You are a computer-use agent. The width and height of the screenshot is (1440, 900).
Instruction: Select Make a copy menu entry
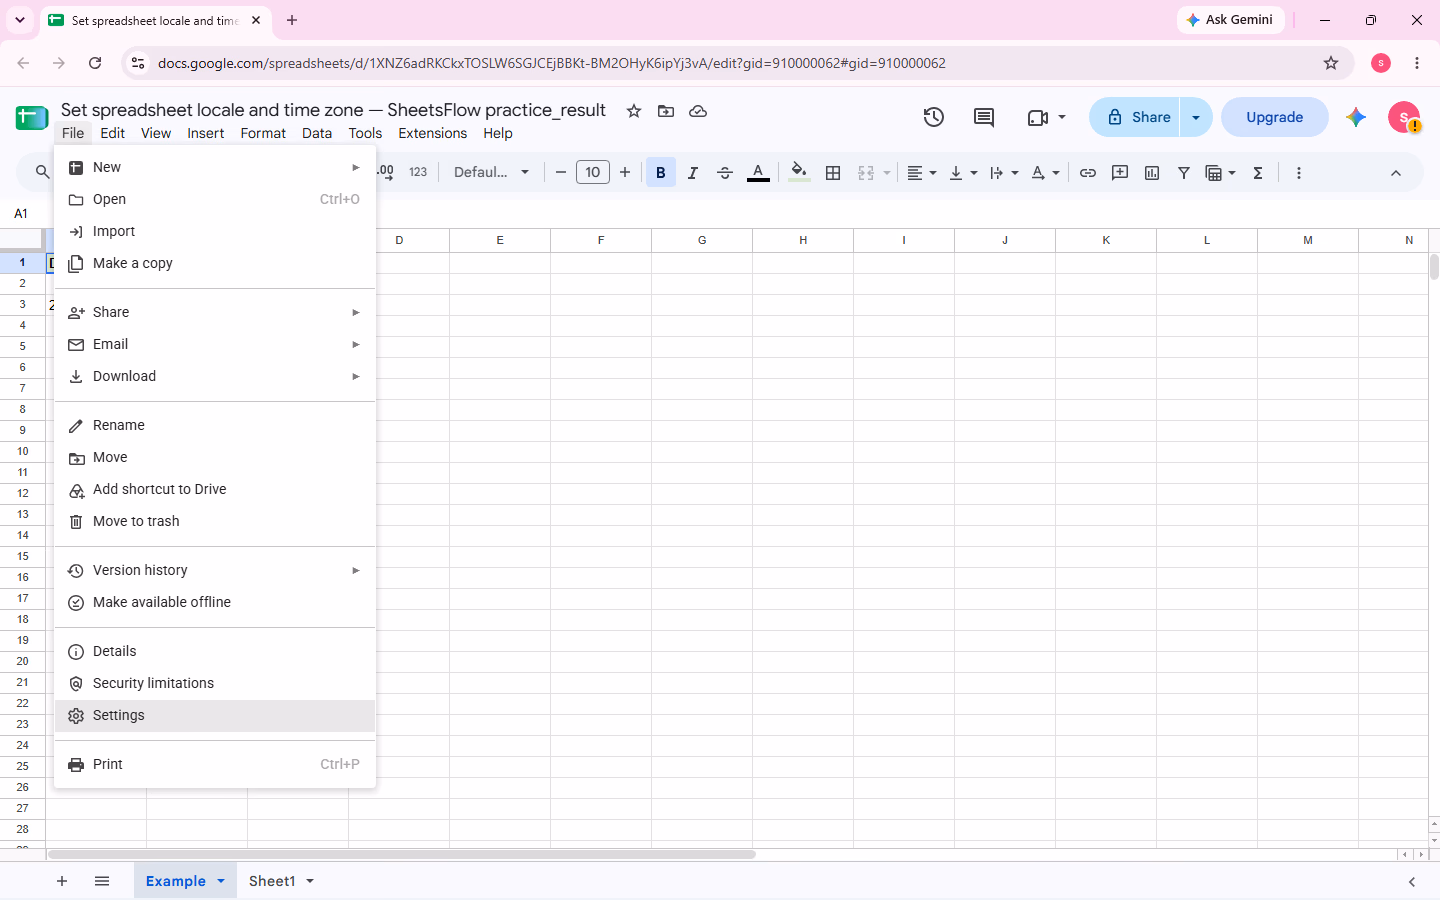(x=215, y=263)
